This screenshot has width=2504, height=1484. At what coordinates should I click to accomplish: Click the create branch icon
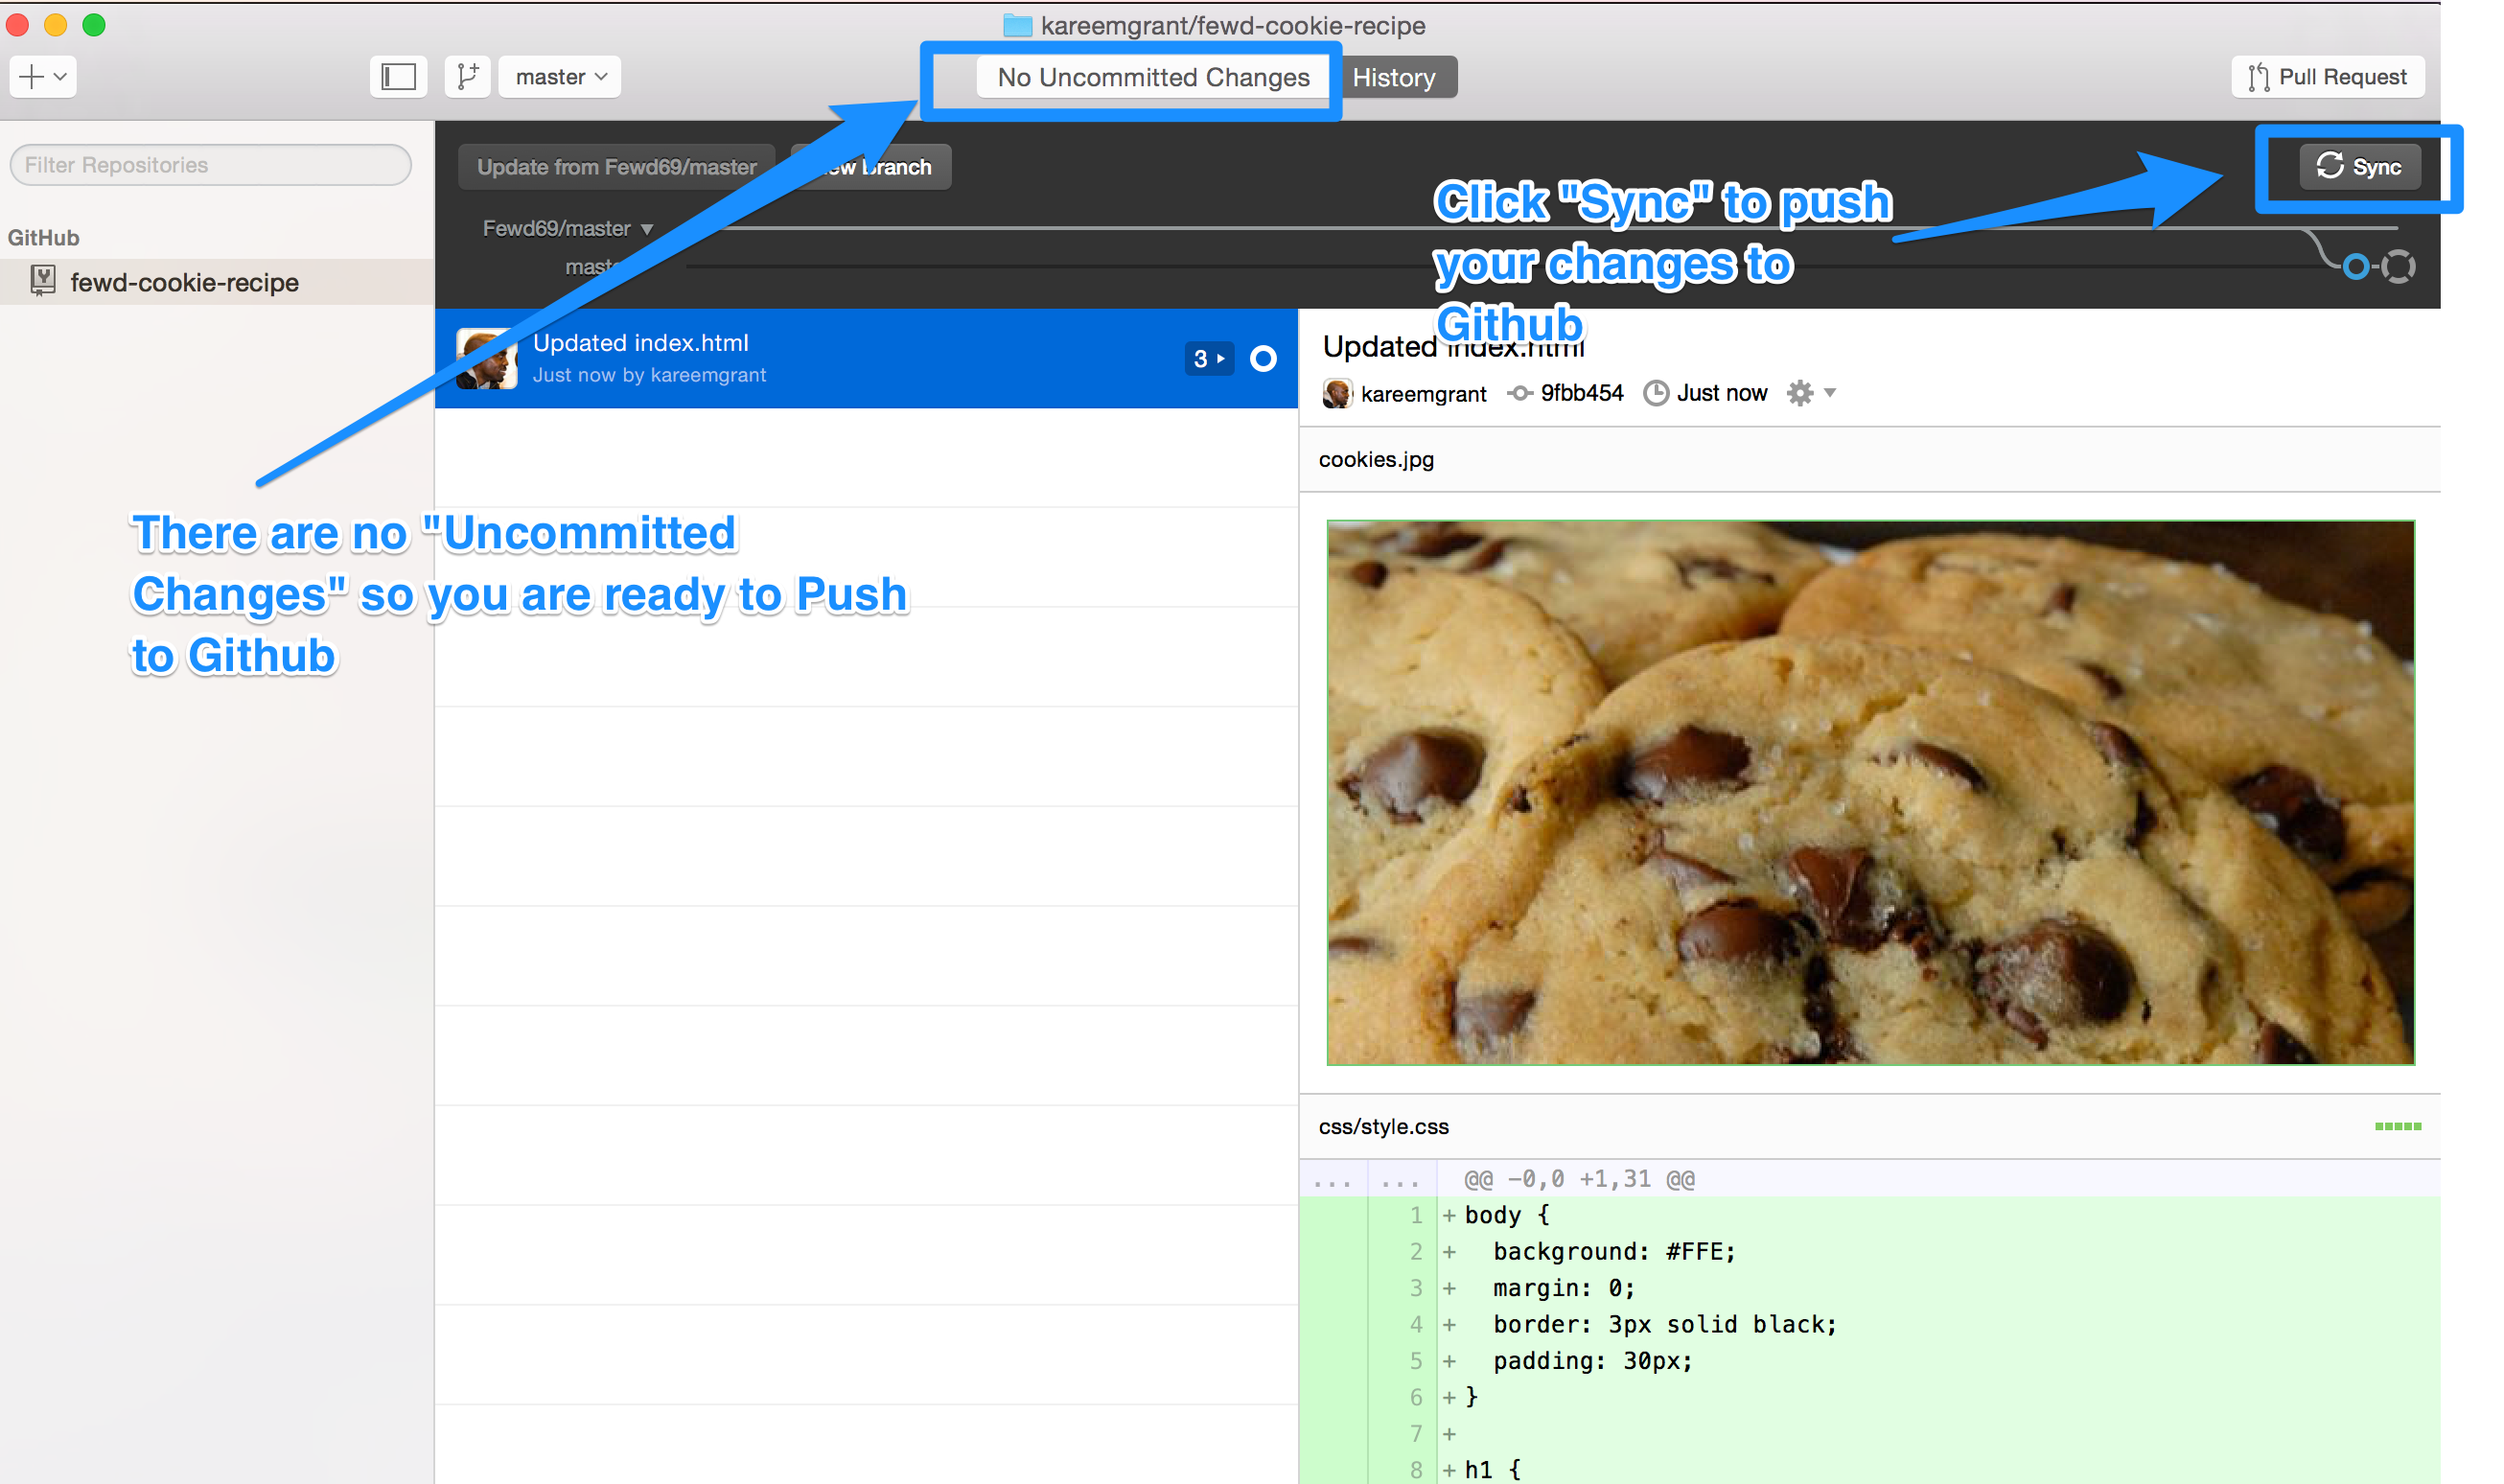coord(467,77)
